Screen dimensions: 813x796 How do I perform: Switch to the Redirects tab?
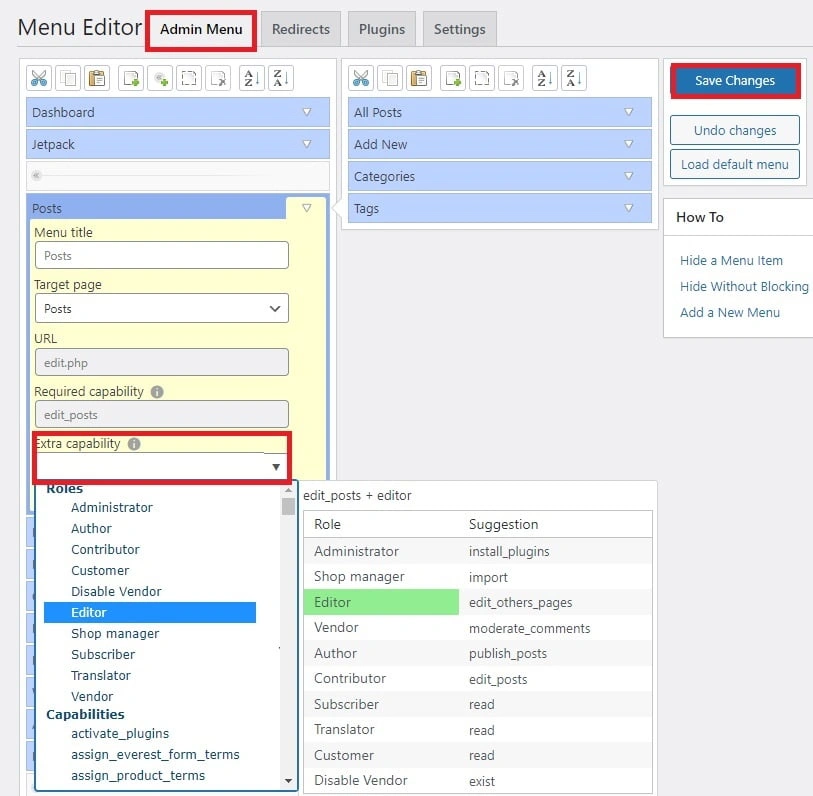[301, 29]
